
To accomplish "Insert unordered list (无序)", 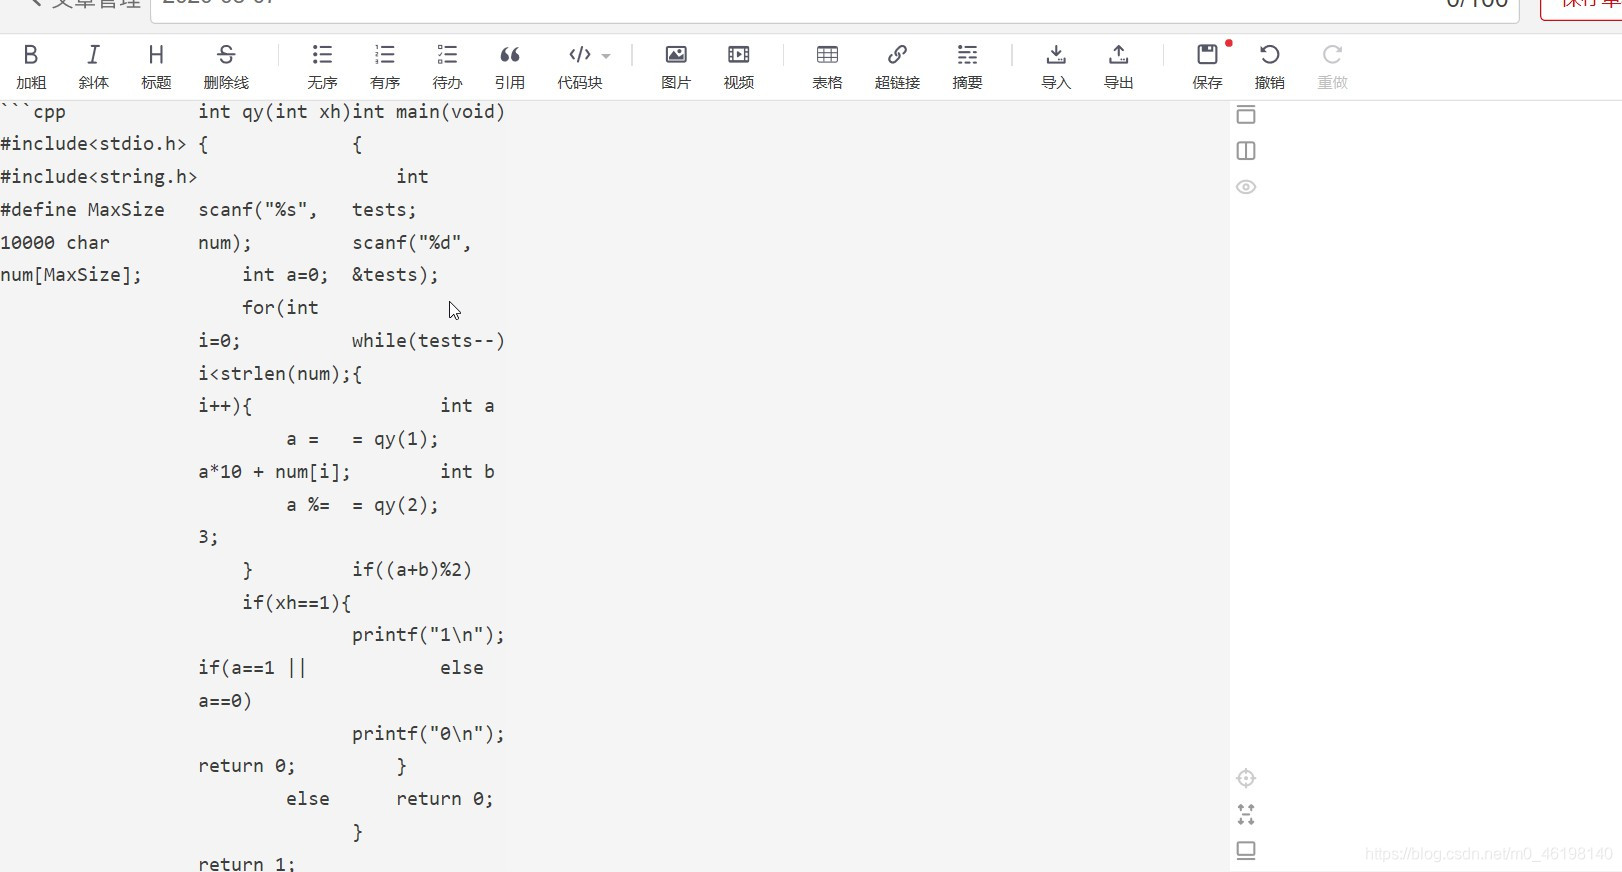I will pos(322,66).
